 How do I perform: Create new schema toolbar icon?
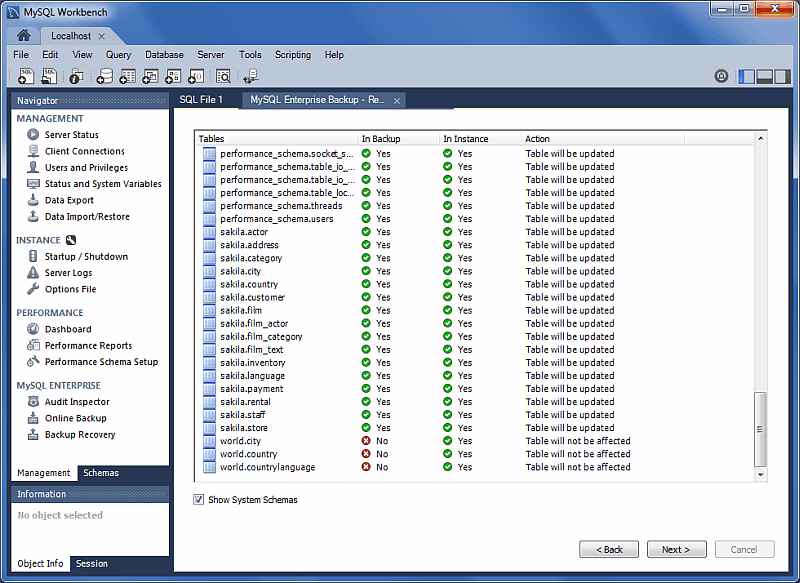pos(104,76)
